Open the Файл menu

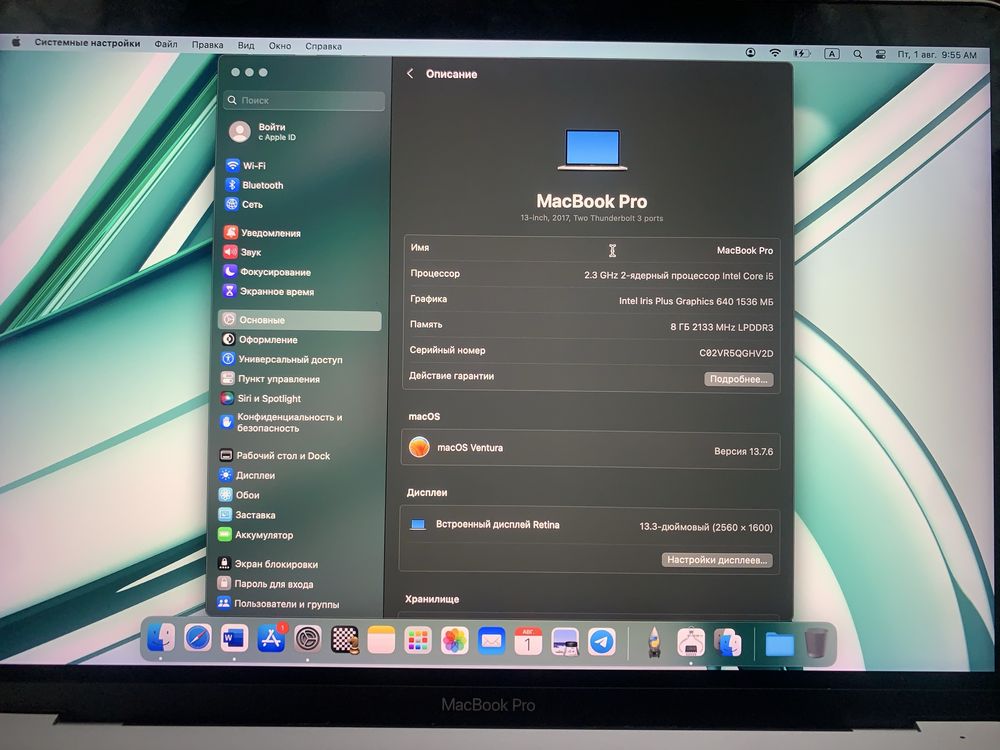[x=166, y=44]
